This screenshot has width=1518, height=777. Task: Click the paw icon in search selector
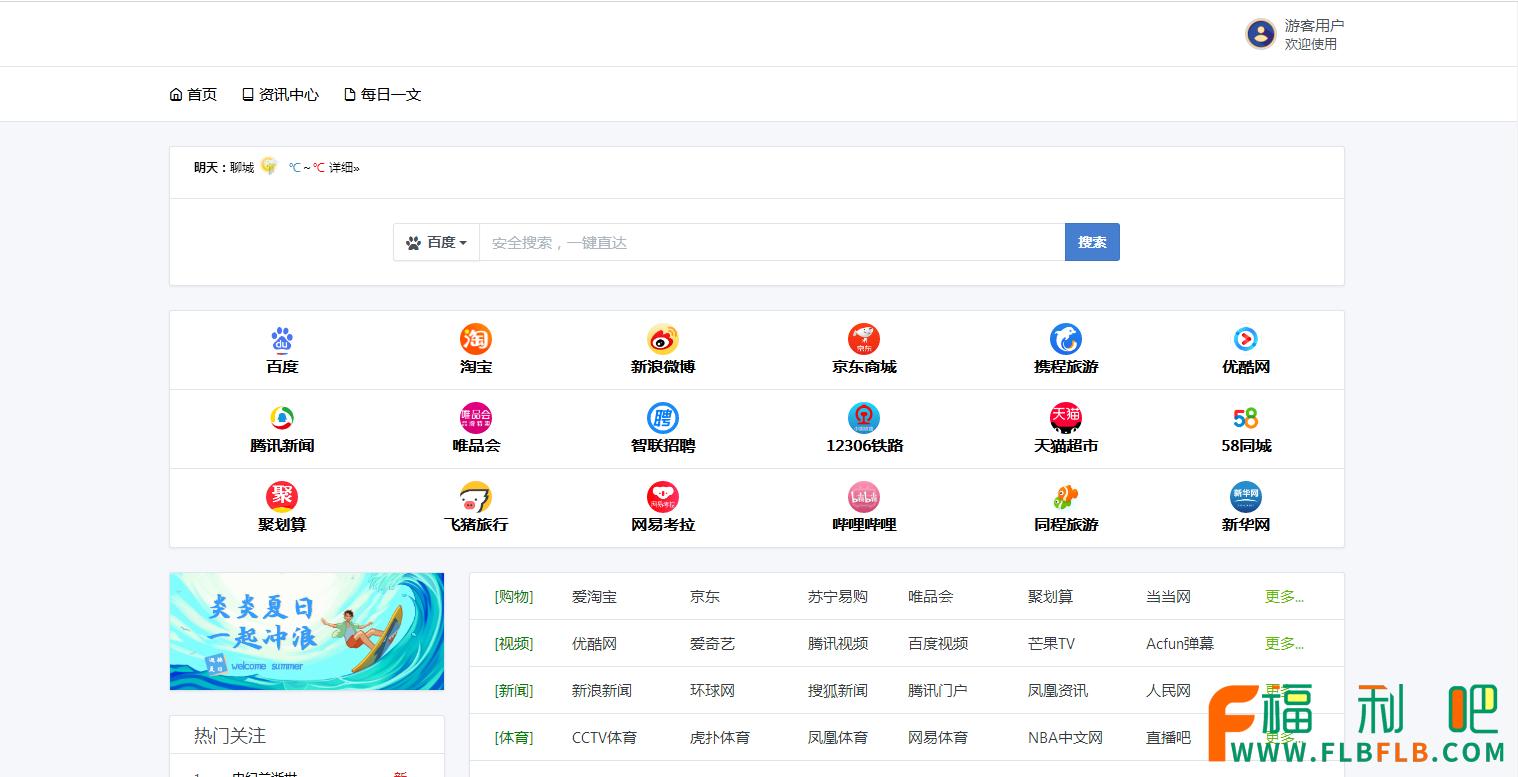(414, 243)
